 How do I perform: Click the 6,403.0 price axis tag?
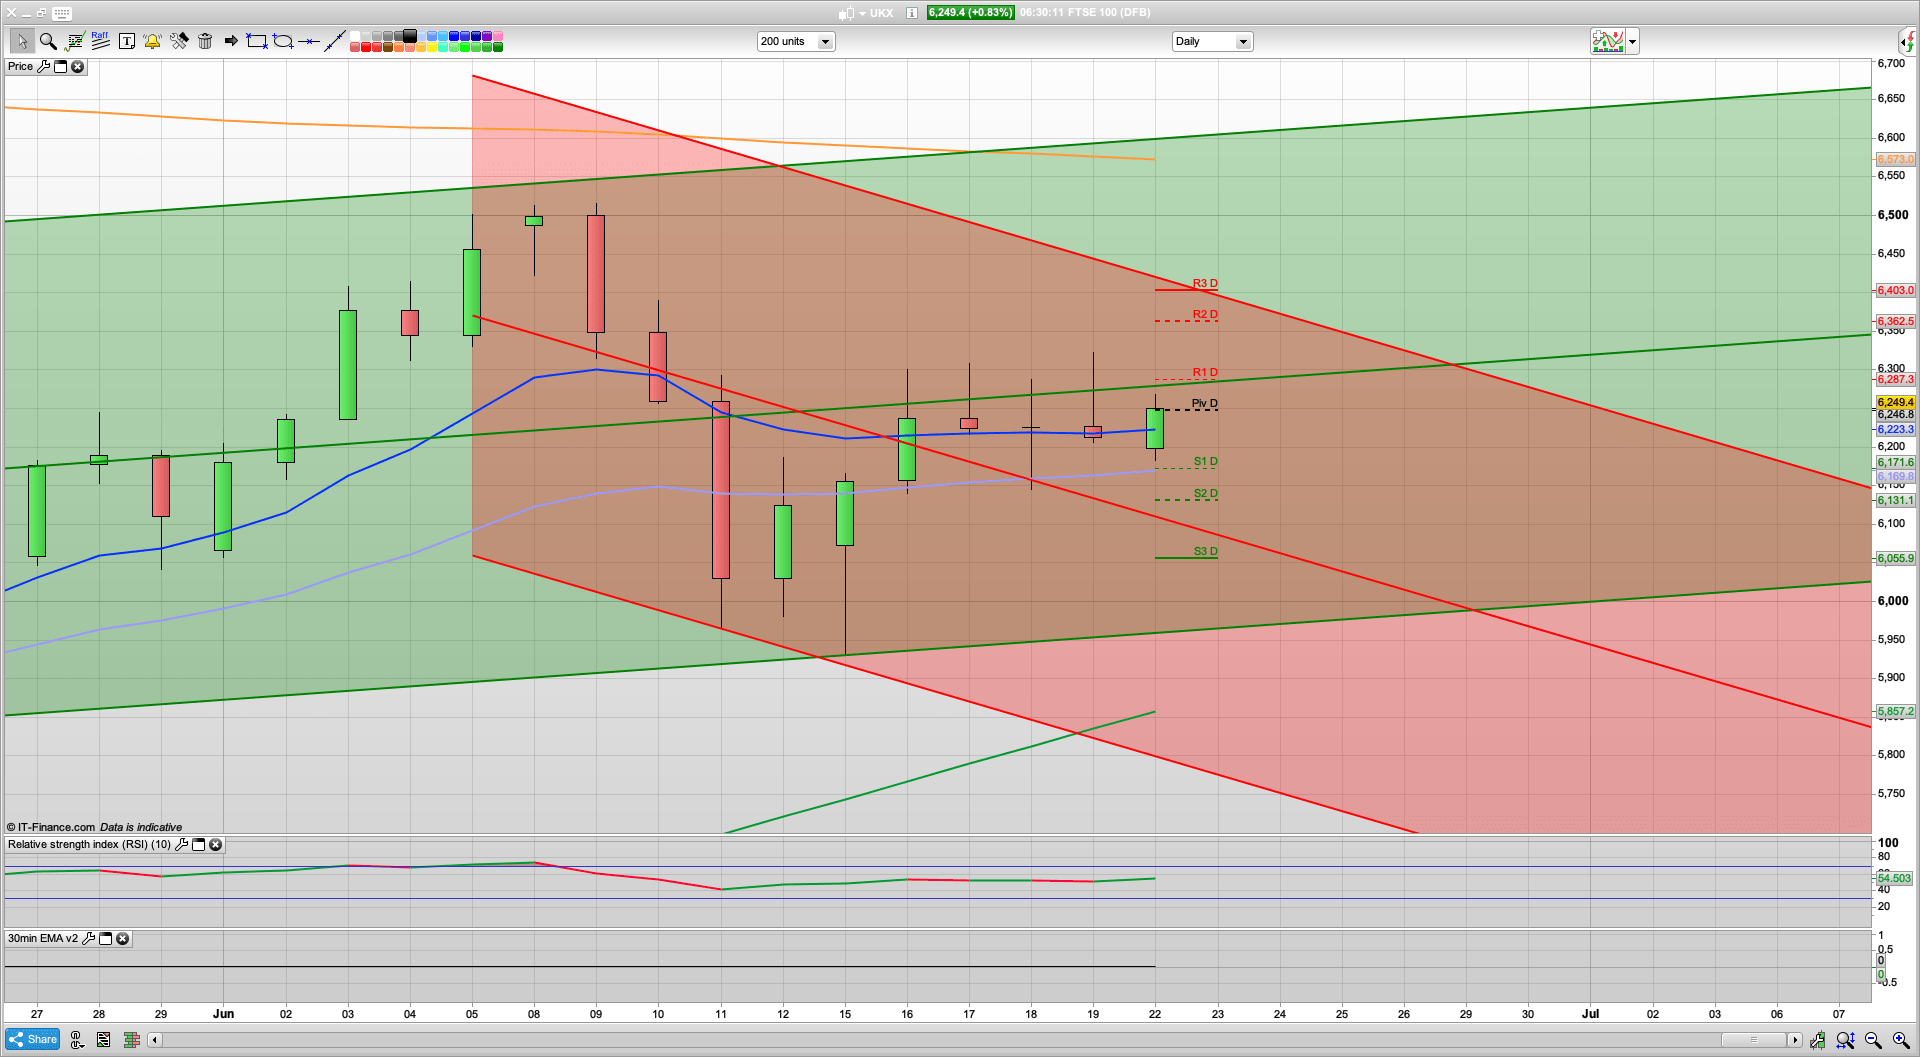click(1895, 291)
